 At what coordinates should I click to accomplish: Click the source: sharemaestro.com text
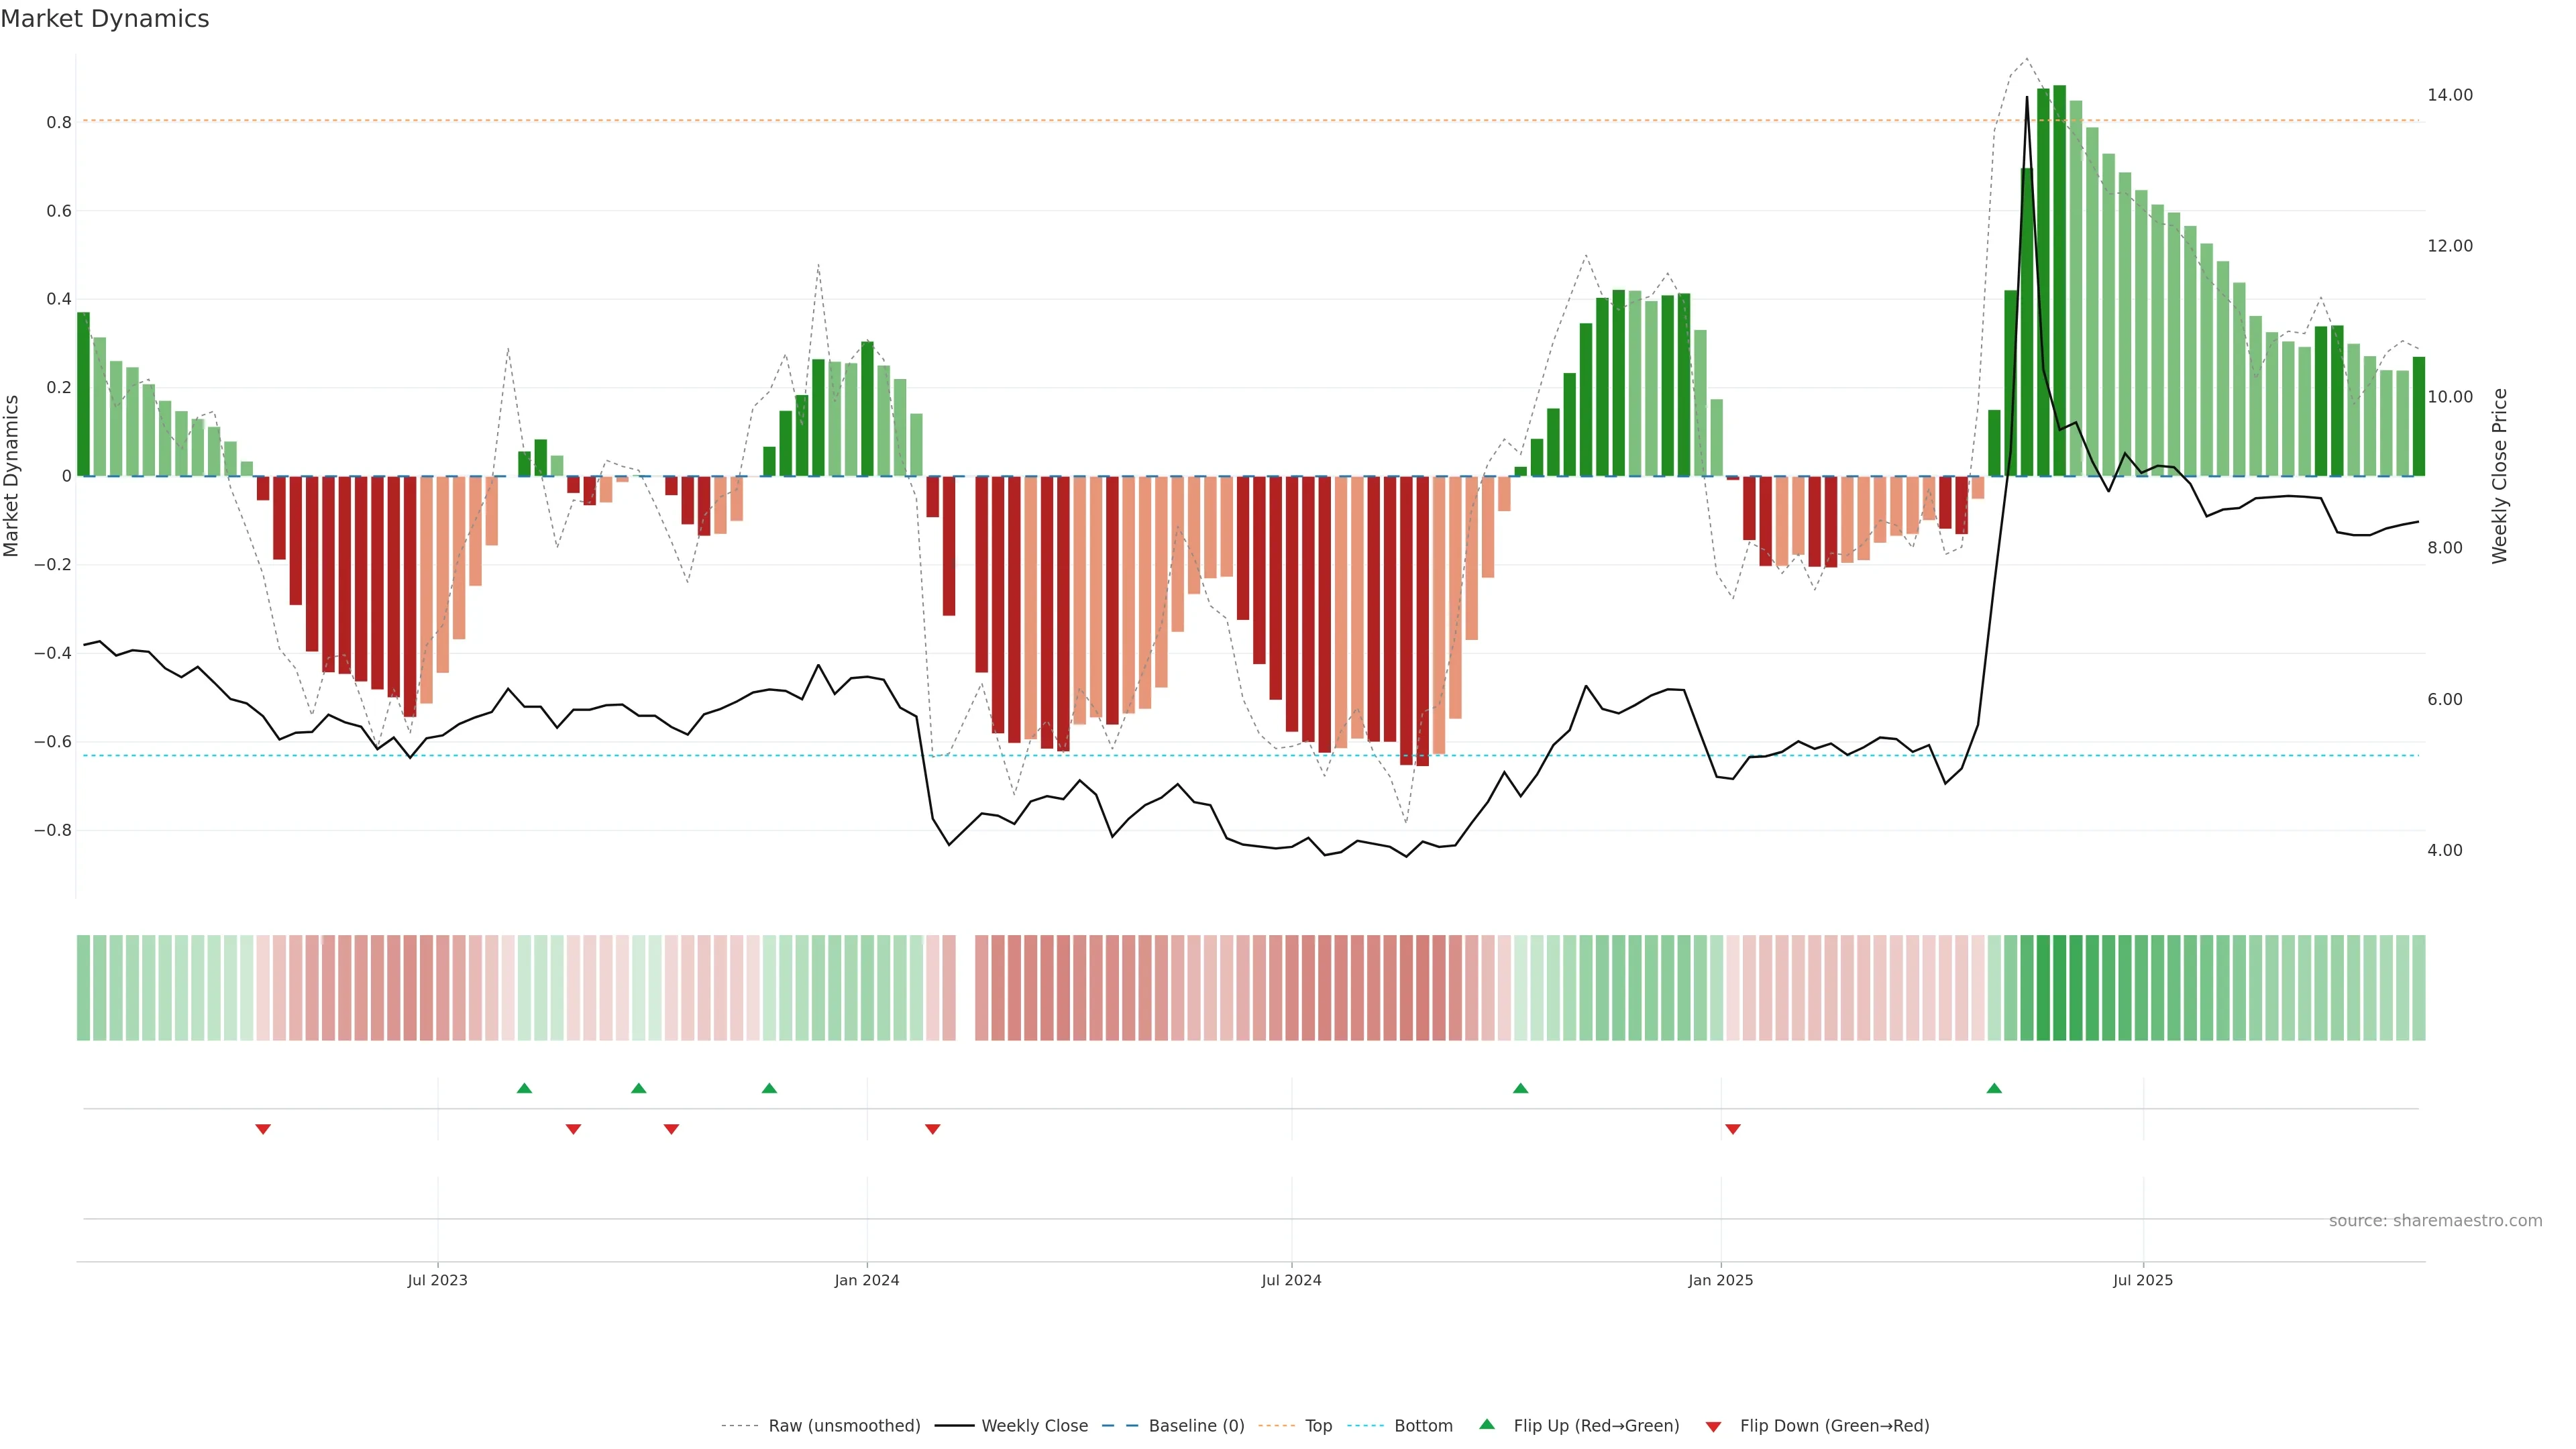[2435, 1220]
